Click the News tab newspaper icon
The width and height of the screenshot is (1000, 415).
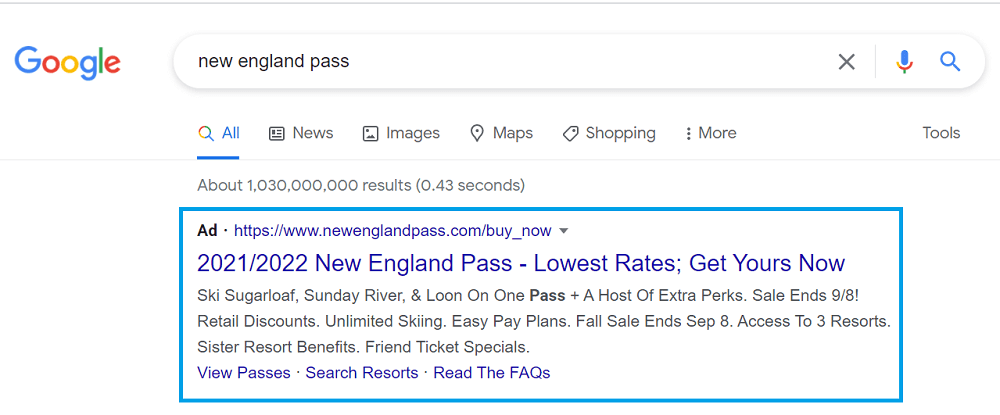click(276, 133)
